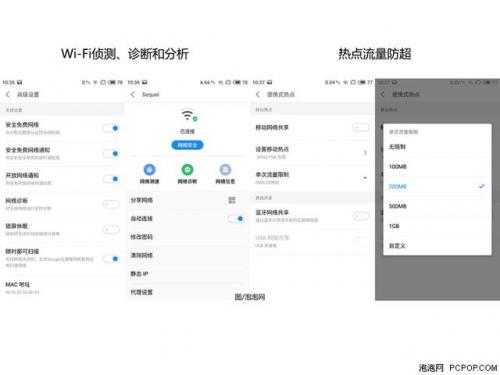500x375 pixels.
Task: Enable the 网络诊断 switch in 高级设置
Action: [x=111, y=204]
